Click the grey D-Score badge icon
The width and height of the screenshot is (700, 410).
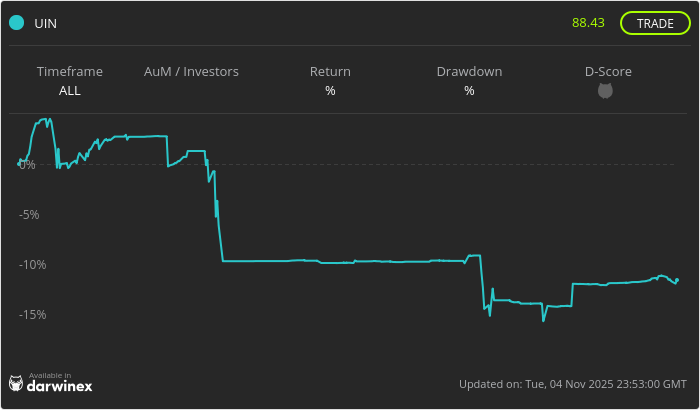pyautogui.click(x=605, y=91)
